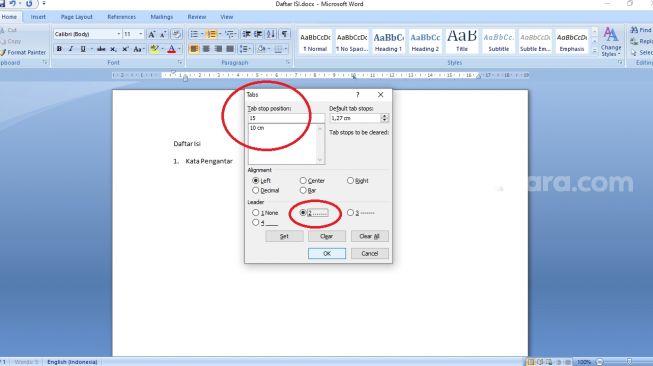Image resolution: width=653 pixels, height=366 pixels.
Task: Toggle numbered list icon
Action: click(x=212, y=34)
